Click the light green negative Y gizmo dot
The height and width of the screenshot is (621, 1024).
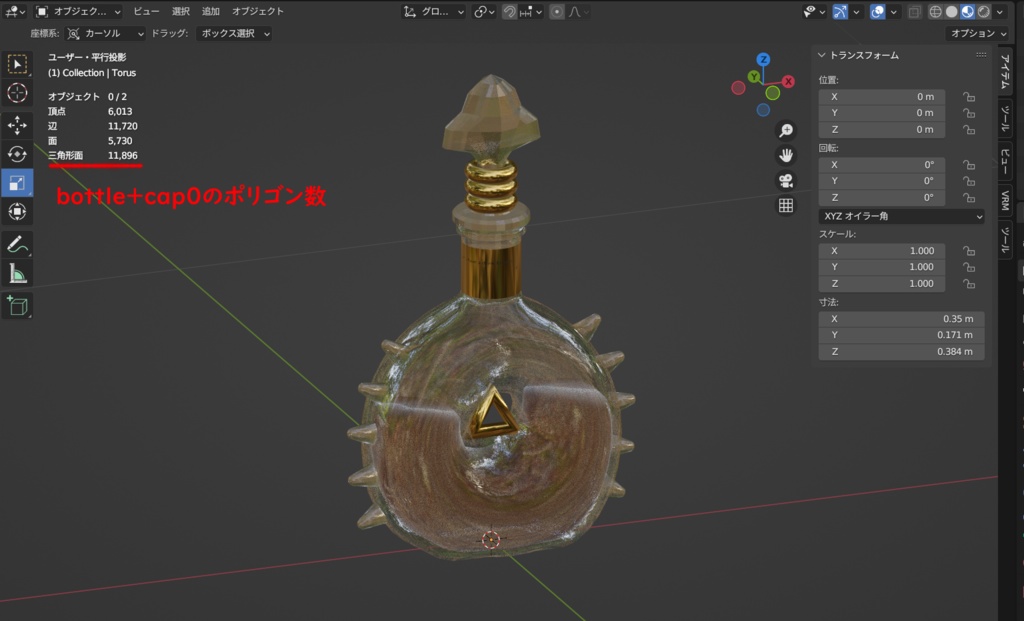[x=773, y=93]
